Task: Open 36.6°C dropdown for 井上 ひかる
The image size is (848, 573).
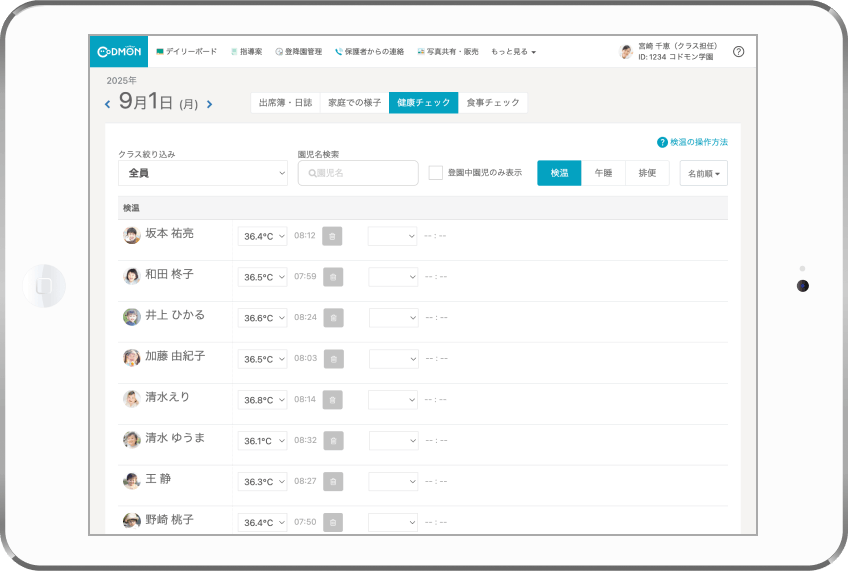Action: [x=262, y=318]
